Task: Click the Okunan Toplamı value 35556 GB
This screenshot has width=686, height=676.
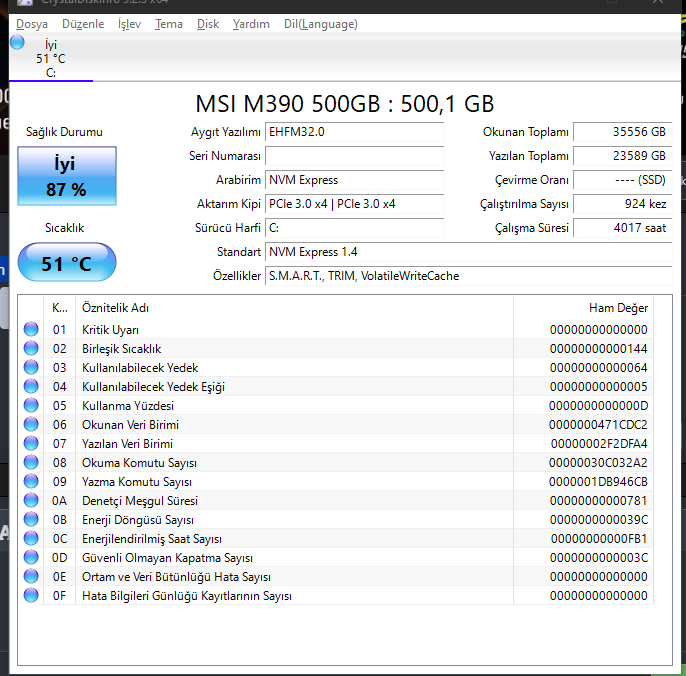Action: click(x=623, y=132)
